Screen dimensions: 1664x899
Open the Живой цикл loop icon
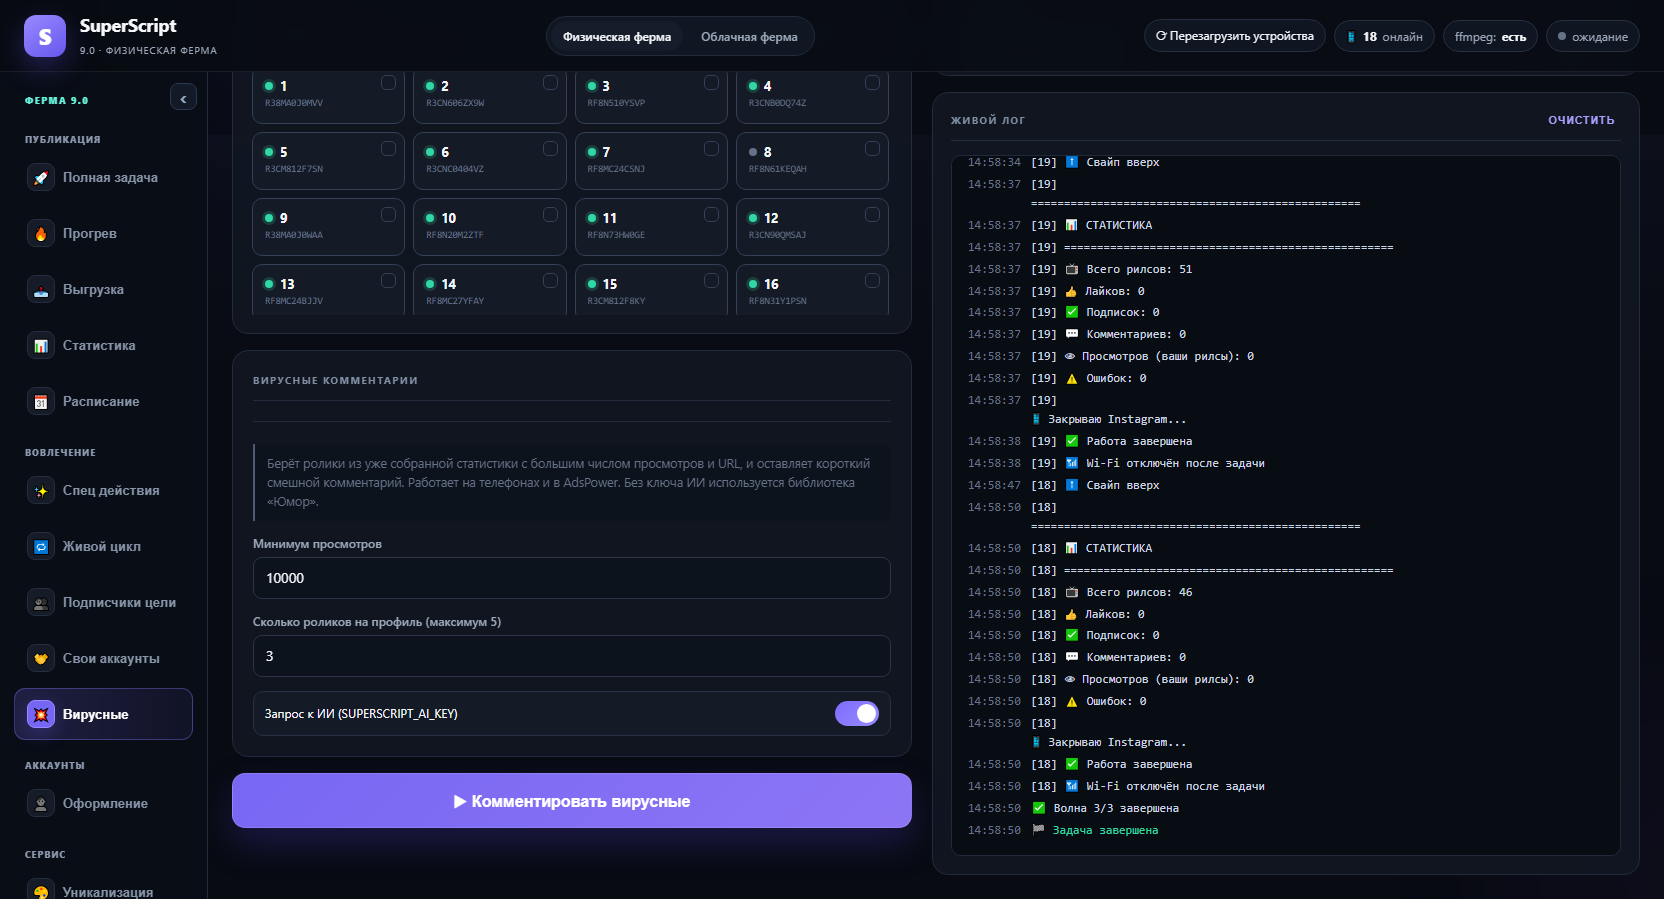pos(41,547)
